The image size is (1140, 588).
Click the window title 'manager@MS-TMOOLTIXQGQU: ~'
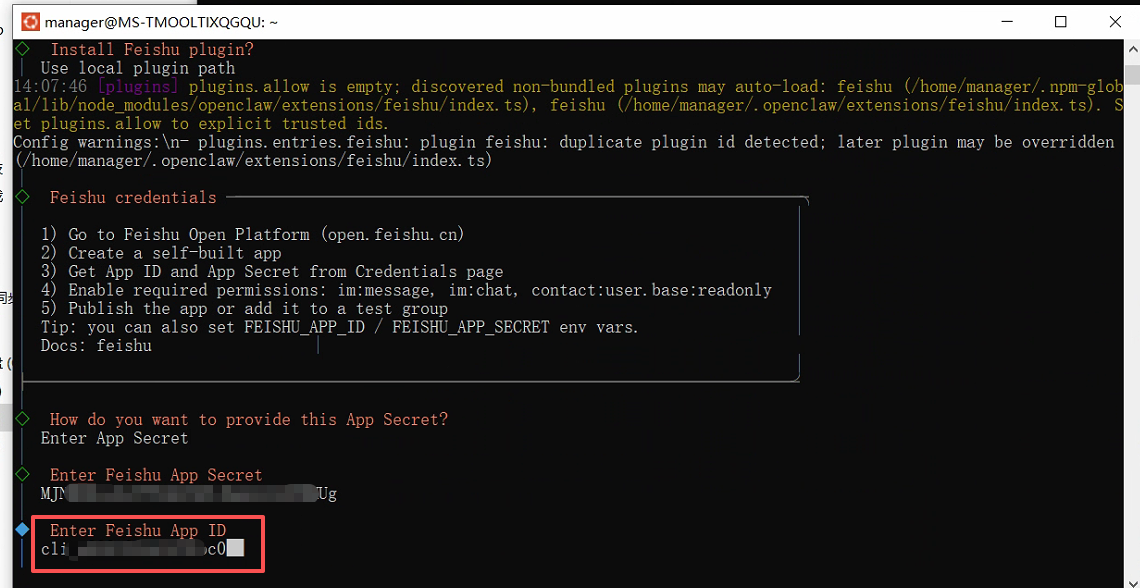[x=161, y=23]
